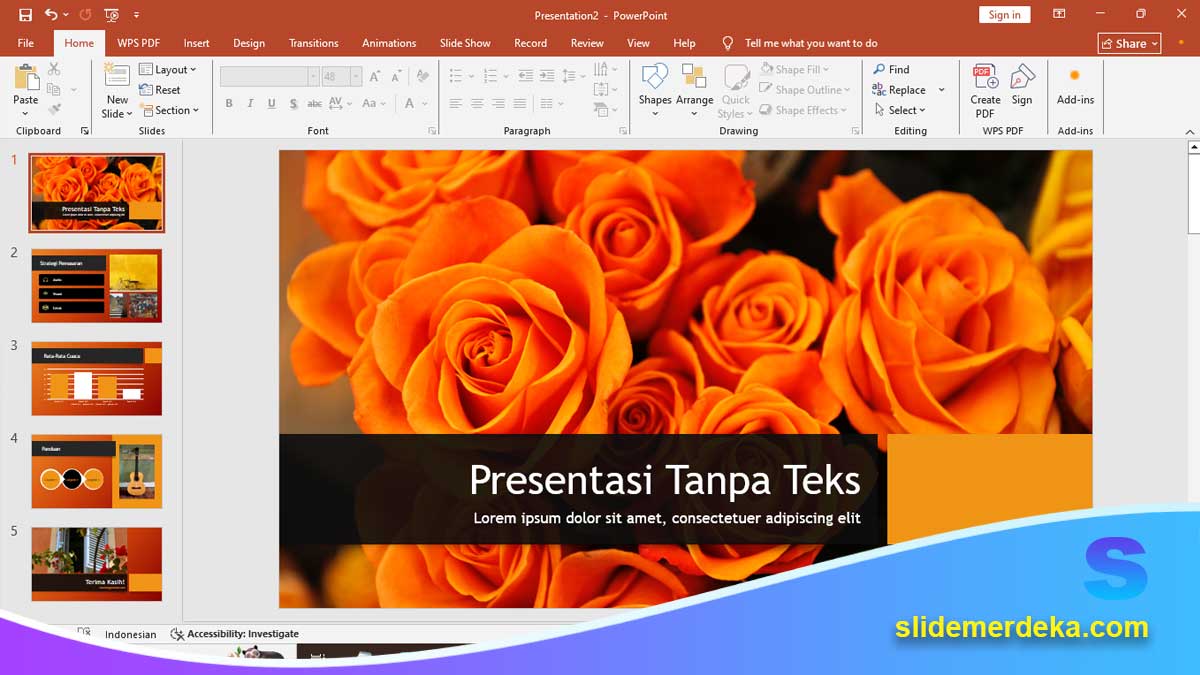Click Replace in Editing group
The image size is (1200, 675).
899,90
